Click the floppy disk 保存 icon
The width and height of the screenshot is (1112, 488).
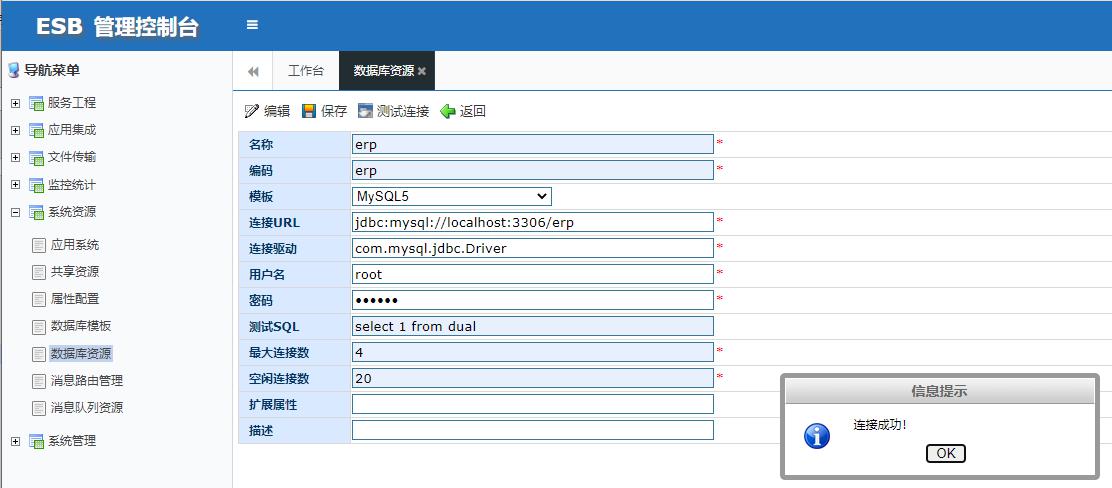[308, 111]
